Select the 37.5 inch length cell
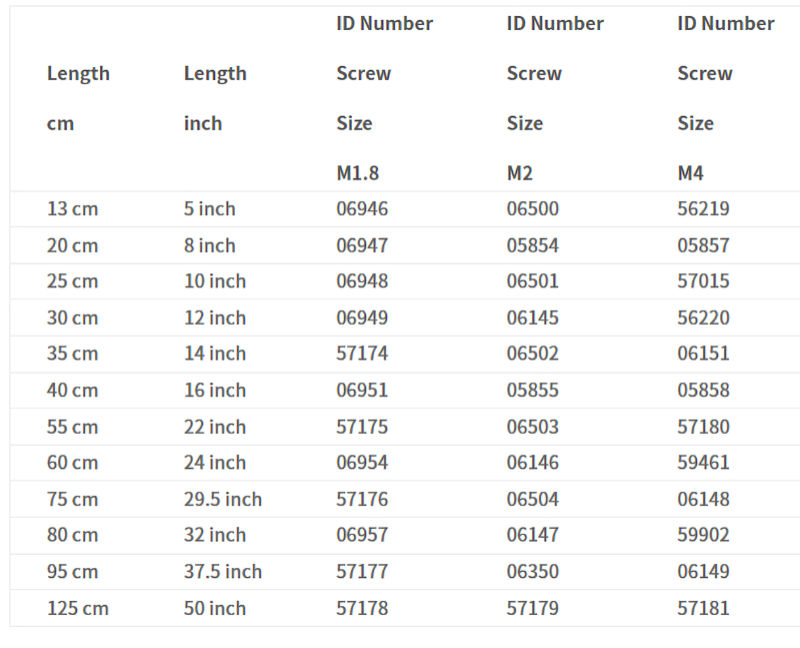This screenshot has height=648, width=800. 222,572
